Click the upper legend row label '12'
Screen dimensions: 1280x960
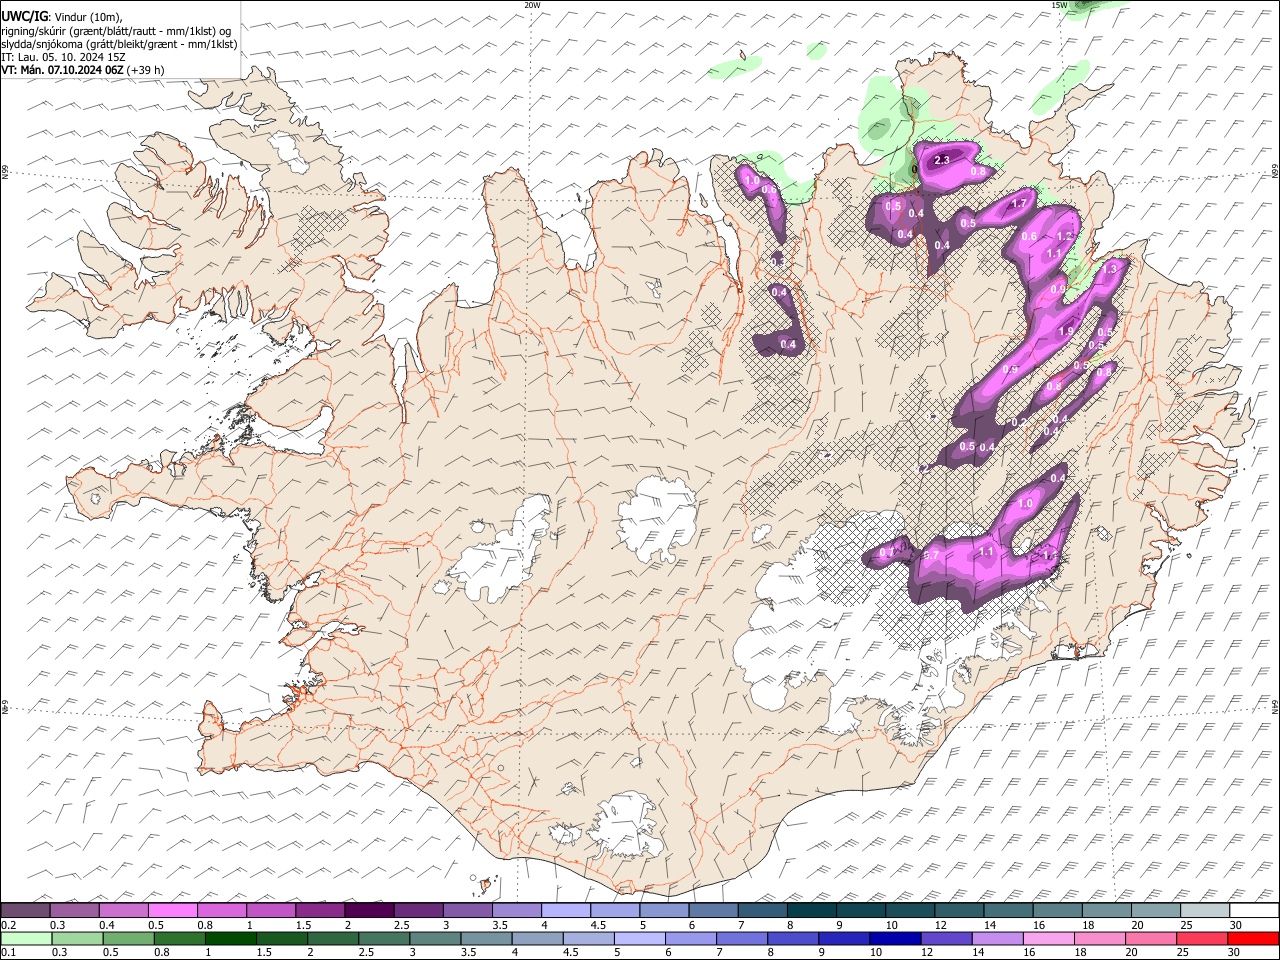[941, 925]
